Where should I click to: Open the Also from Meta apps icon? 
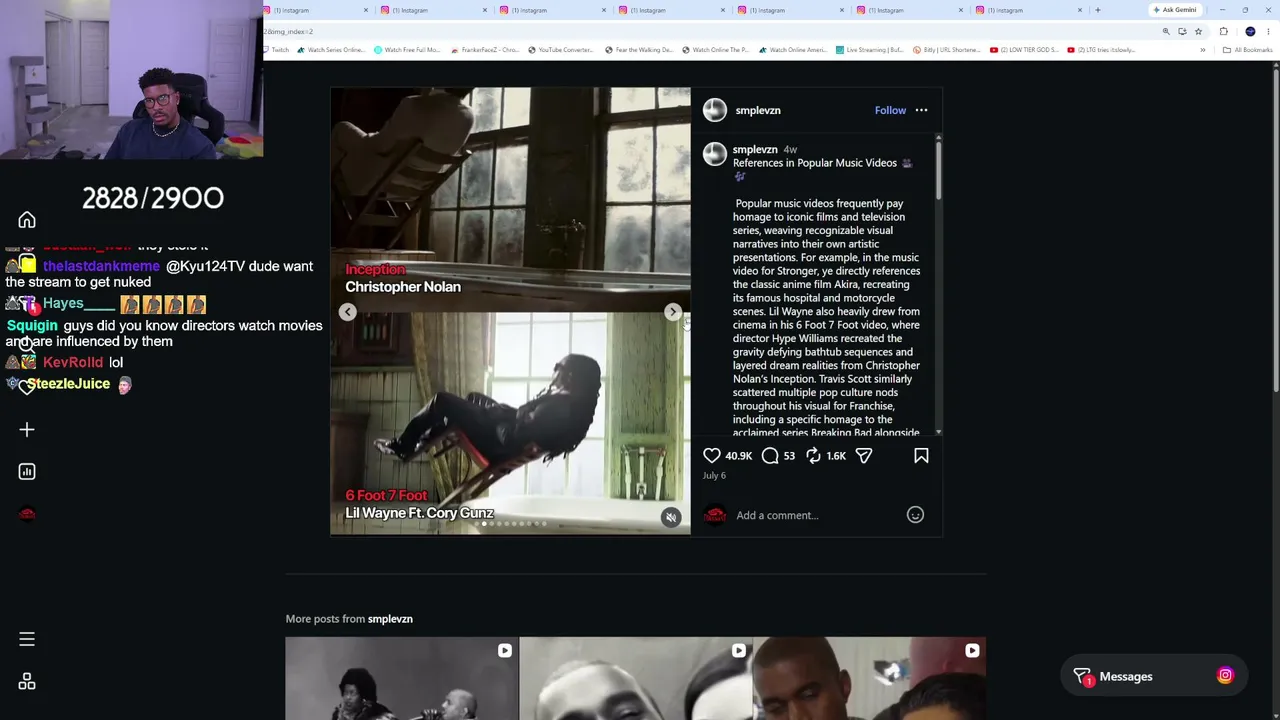pos(27,682)
